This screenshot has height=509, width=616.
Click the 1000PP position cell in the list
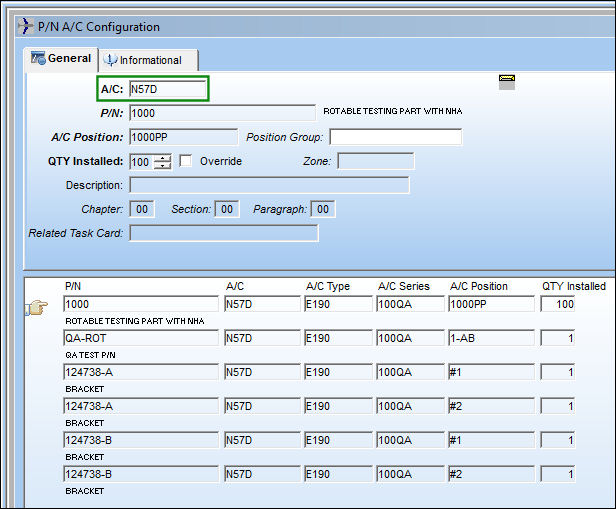pos(491,304)
